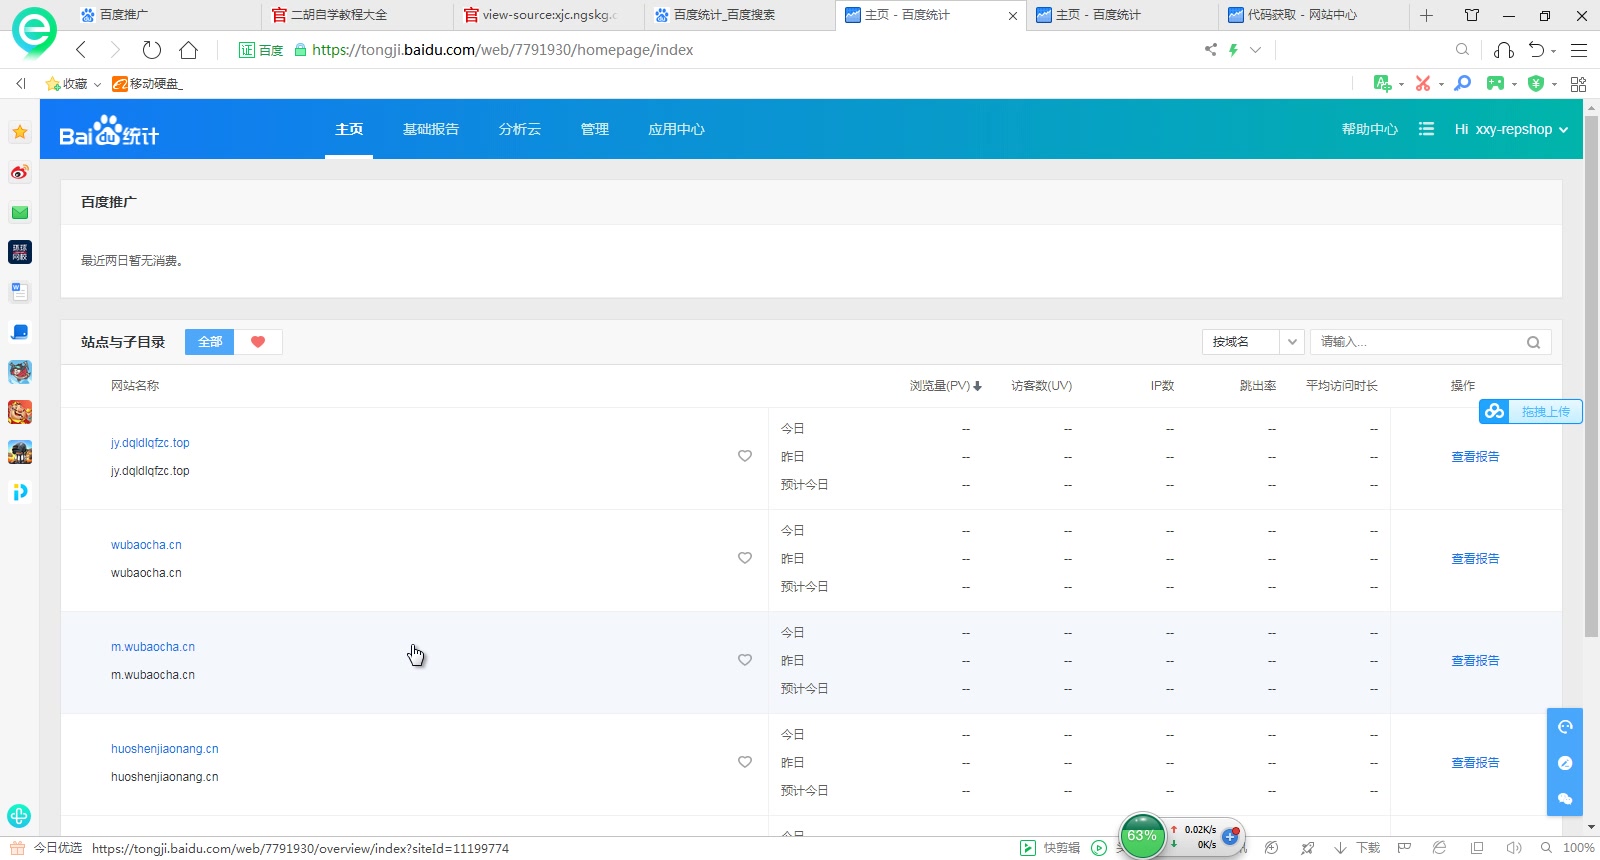Click the 拖拽上传 cloud upload button
The height and width of the screenshot is (860, 1600).
(x=1531, y=411)
